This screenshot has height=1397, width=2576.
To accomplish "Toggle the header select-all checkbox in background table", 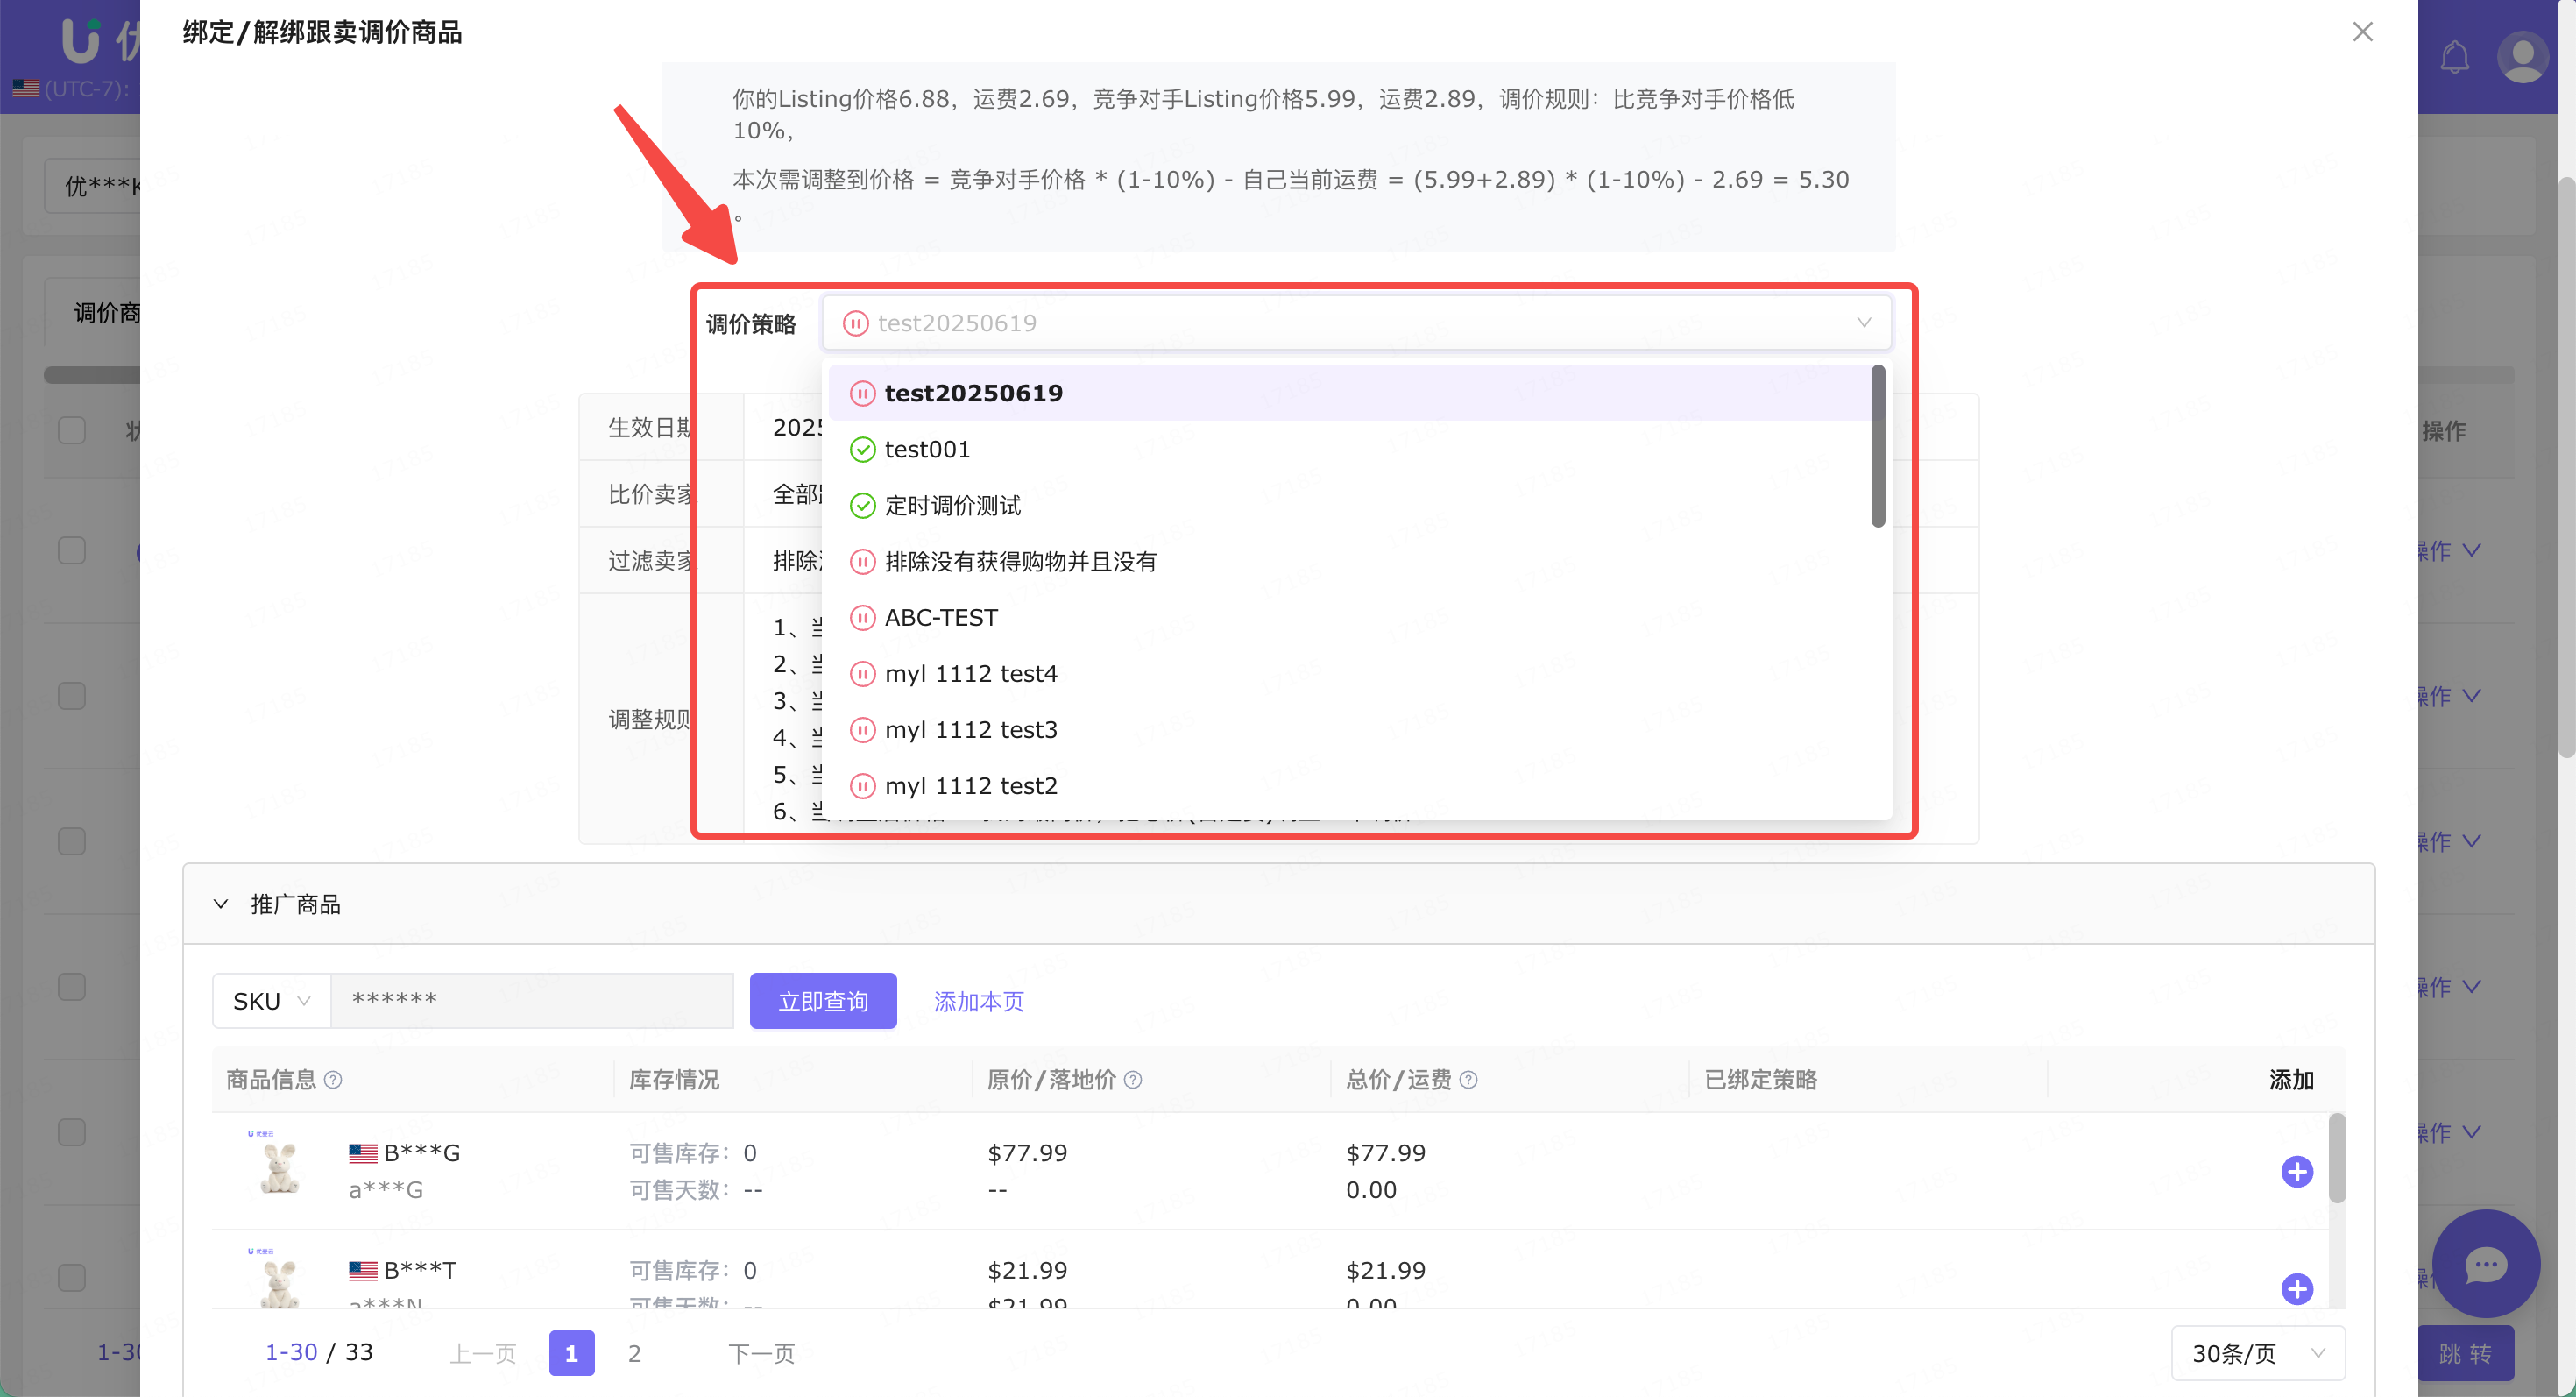I will point(72,431).
